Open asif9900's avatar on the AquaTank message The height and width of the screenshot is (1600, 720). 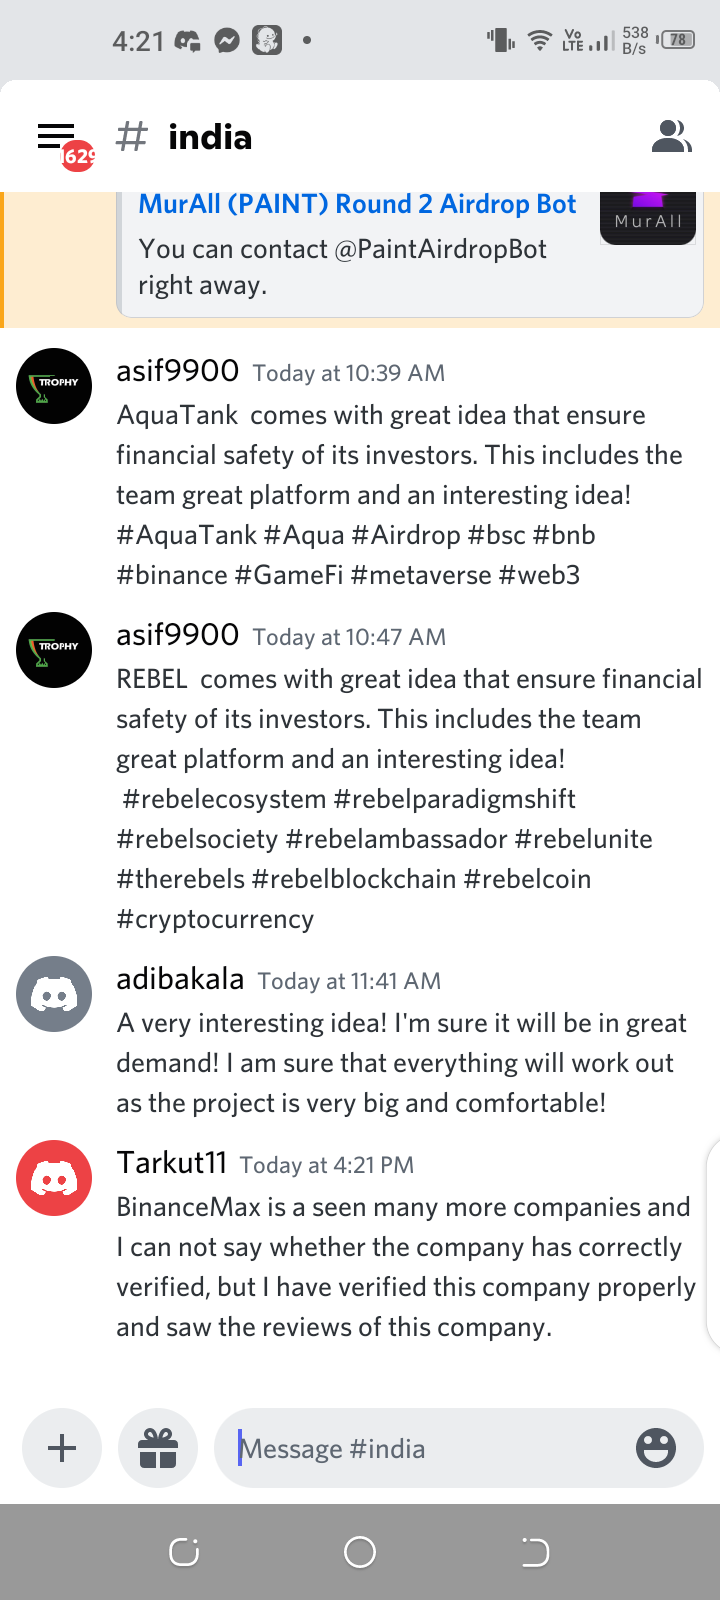coord(54,386)
